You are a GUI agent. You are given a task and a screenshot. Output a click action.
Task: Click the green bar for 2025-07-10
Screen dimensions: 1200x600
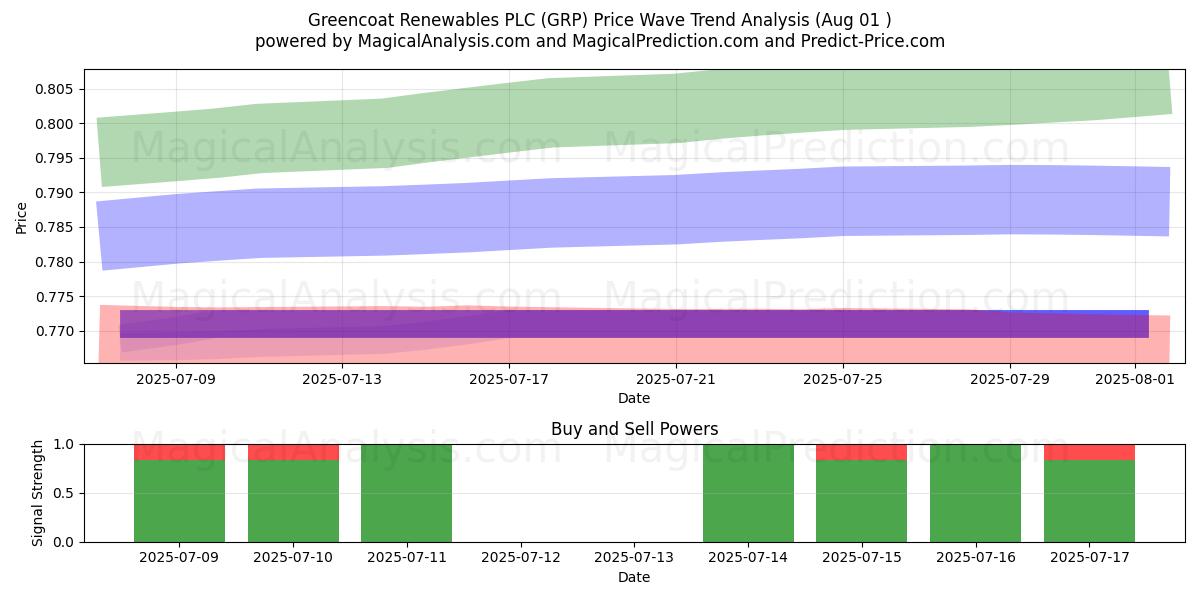point(293,501)
